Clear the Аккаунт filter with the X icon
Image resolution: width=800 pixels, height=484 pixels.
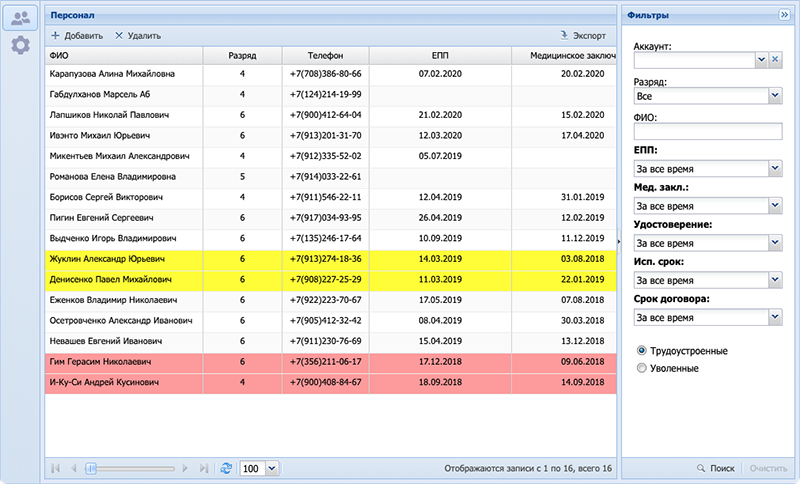(x=775, y=61)
